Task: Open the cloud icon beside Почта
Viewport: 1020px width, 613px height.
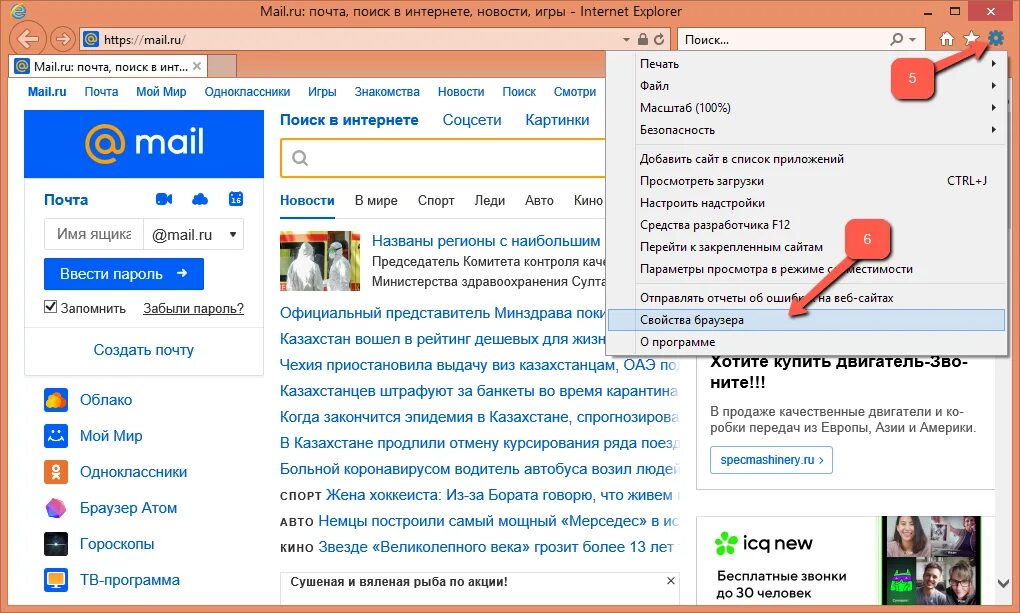Action: [200, 199]
